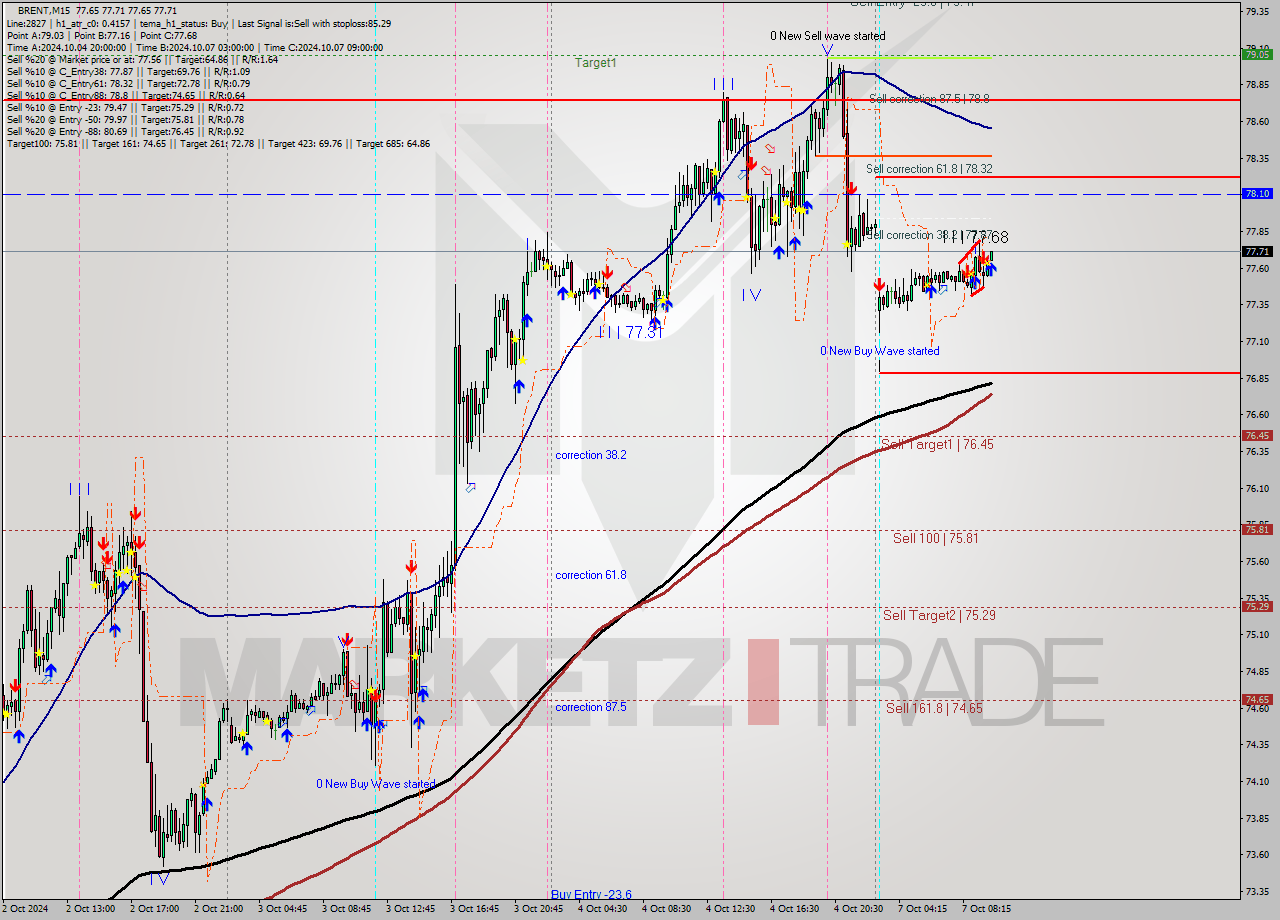This screenshot has width=1280, height=920.
Task: Select the 'Sell Target2 | 75.29' label
Action: pos(939,615)
